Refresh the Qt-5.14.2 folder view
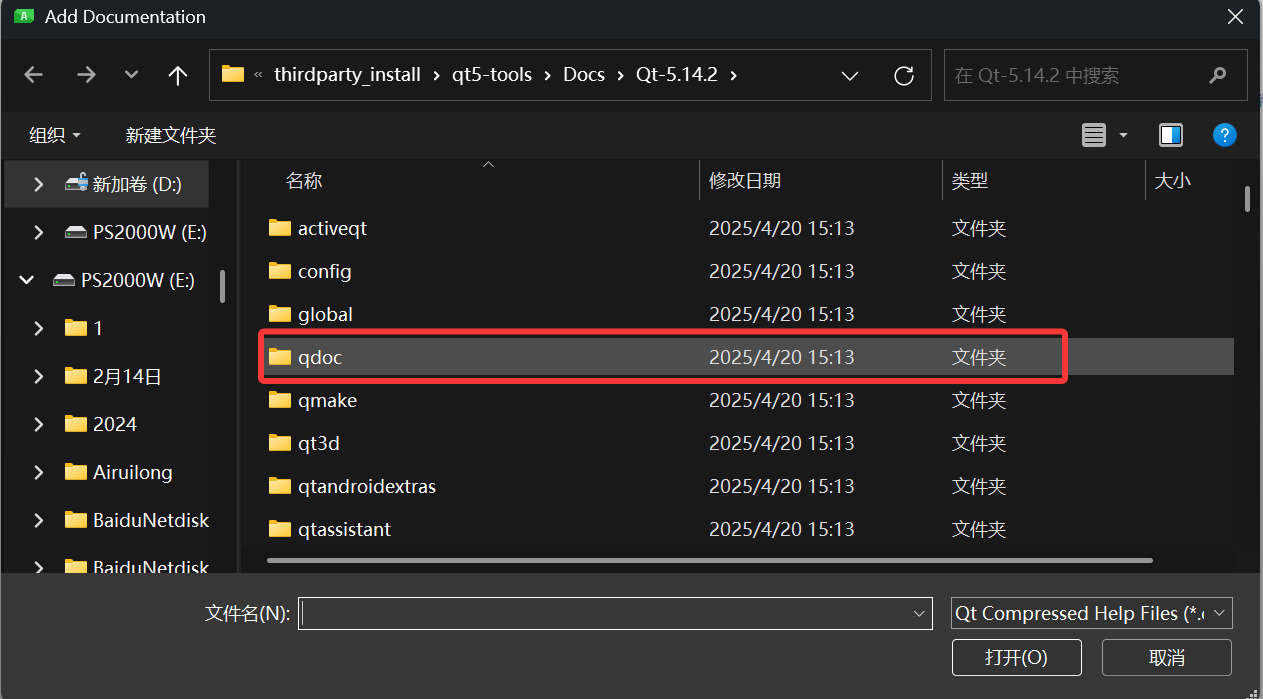The height and width of the screenshot is (699, 1263). coord(904,75)
